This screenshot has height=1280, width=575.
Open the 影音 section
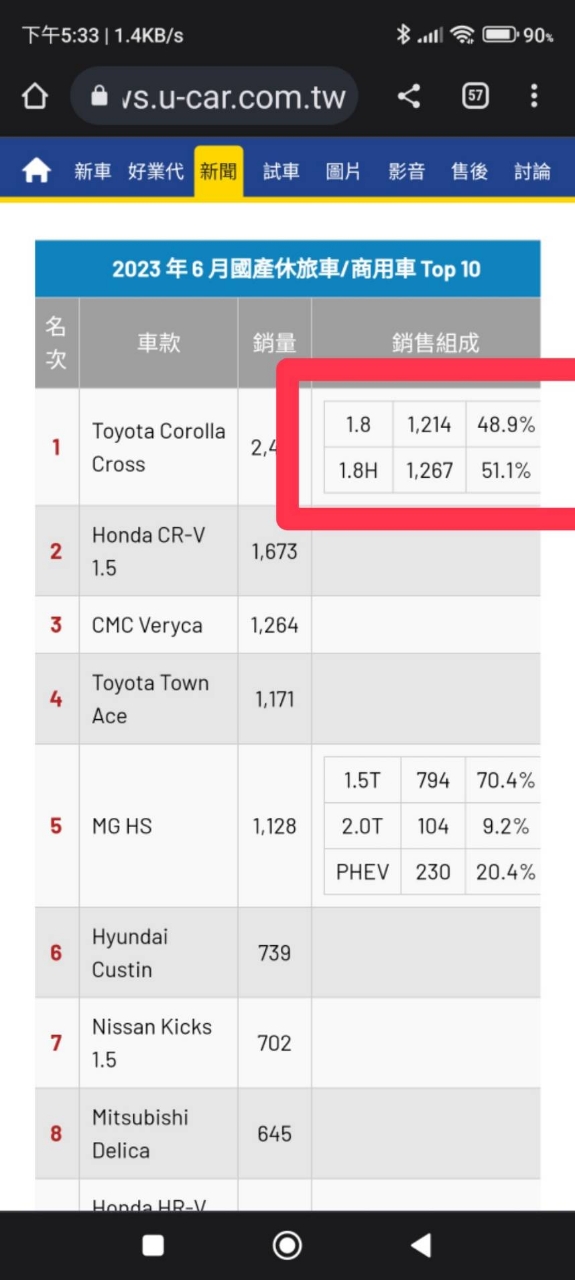pyautogui.click(x=406, y=171)
